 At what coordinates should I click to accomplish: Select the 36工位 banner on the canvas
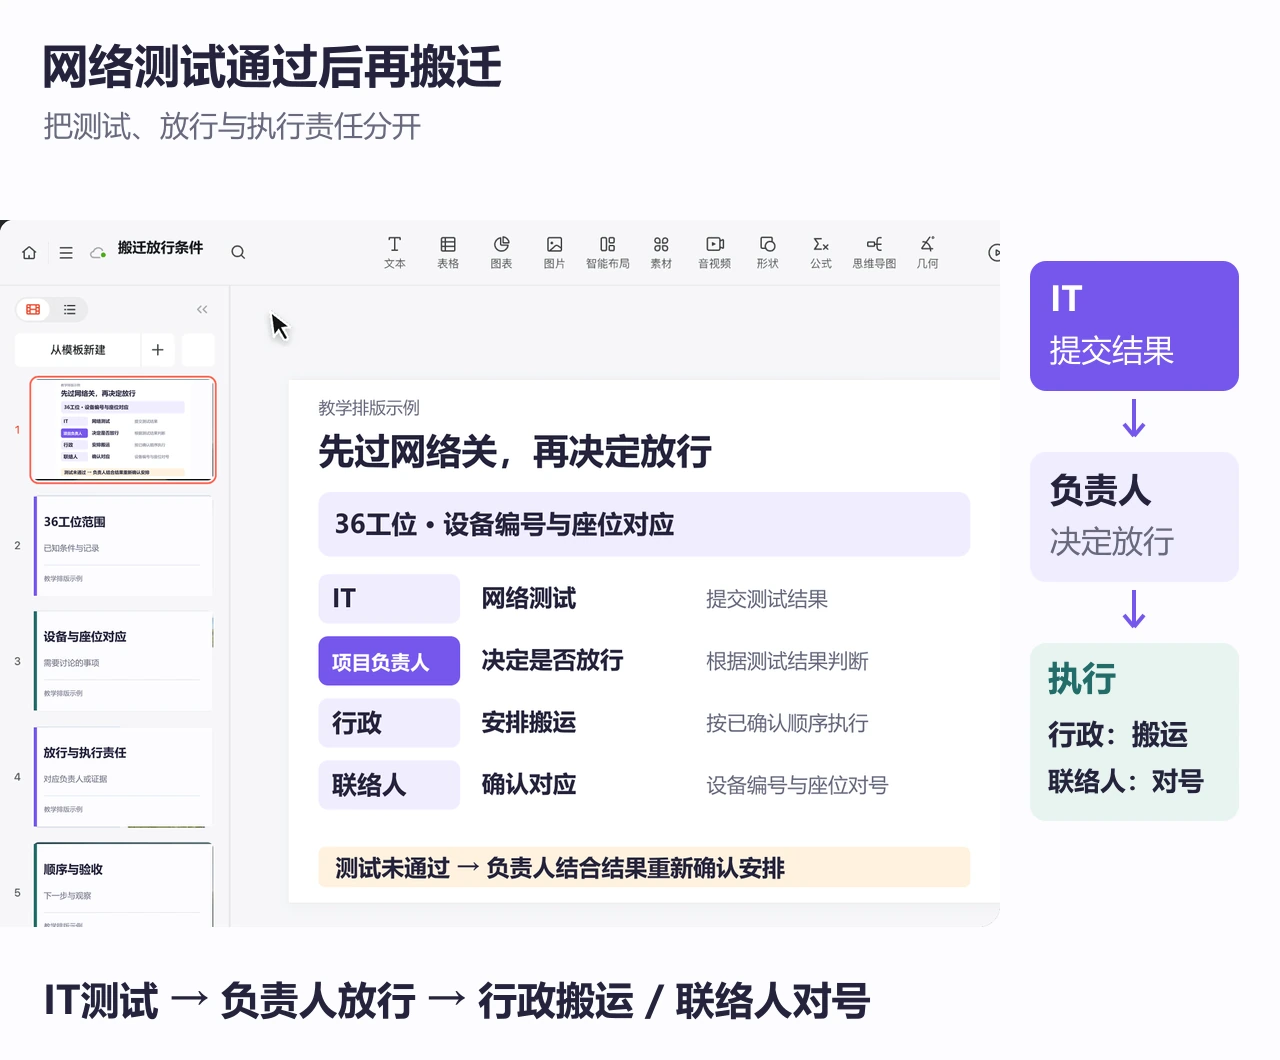pos(644,524)
